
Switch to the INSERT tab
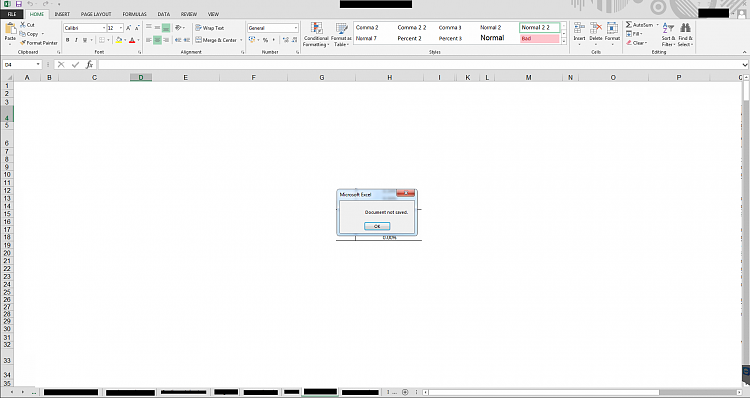pyautogui.click(x=62, y=14)
